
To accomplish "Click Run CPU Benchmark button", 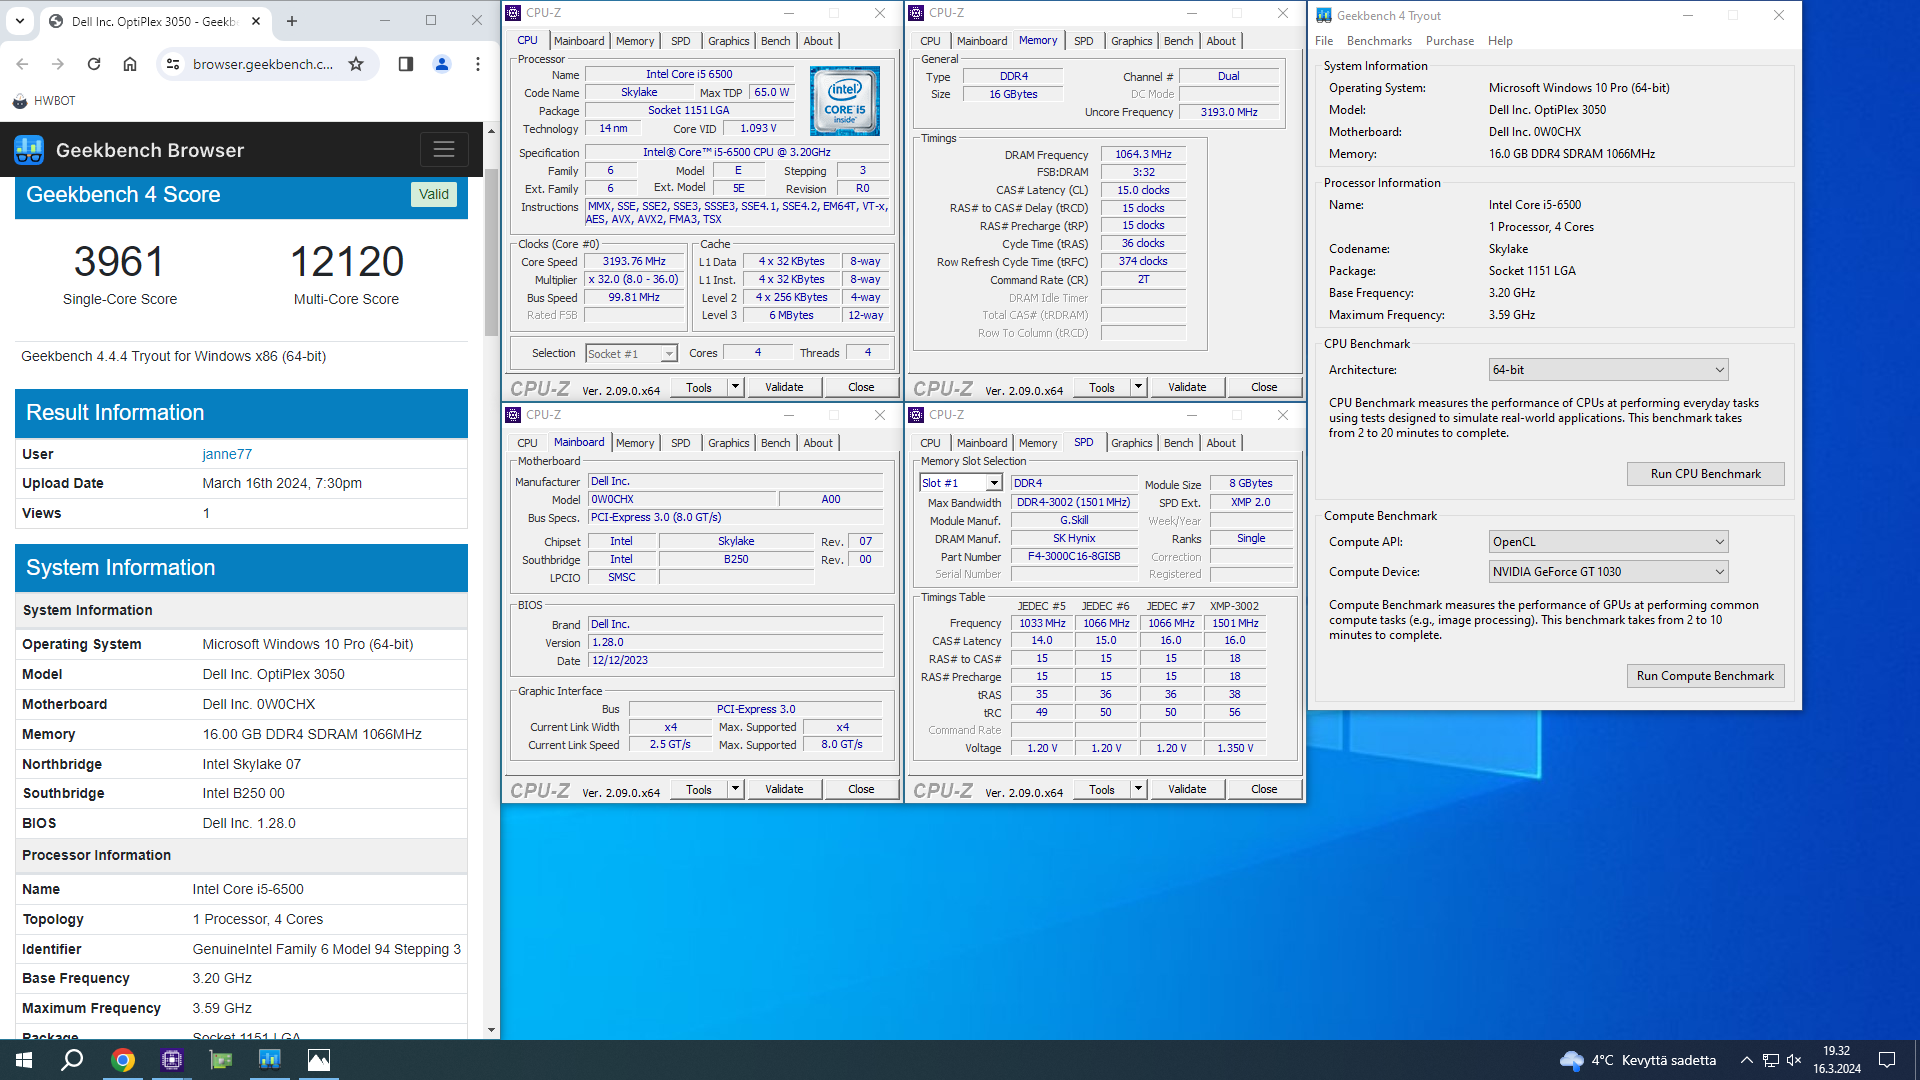I will tap(1705, 474).
